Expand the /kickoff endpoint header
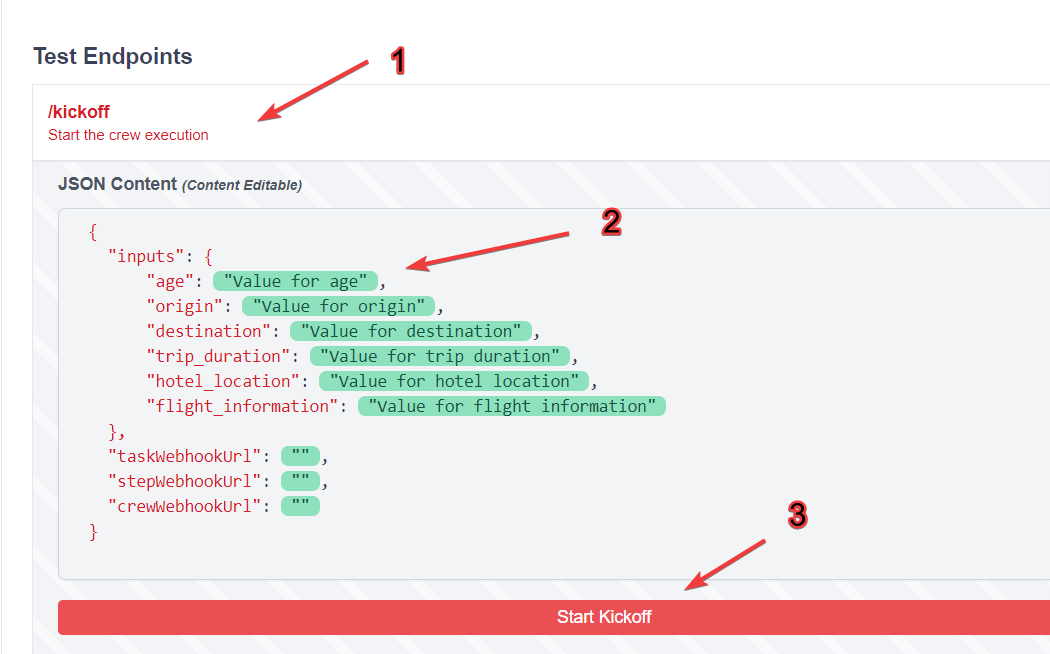Screen dimensions: 1050x654 79,112
